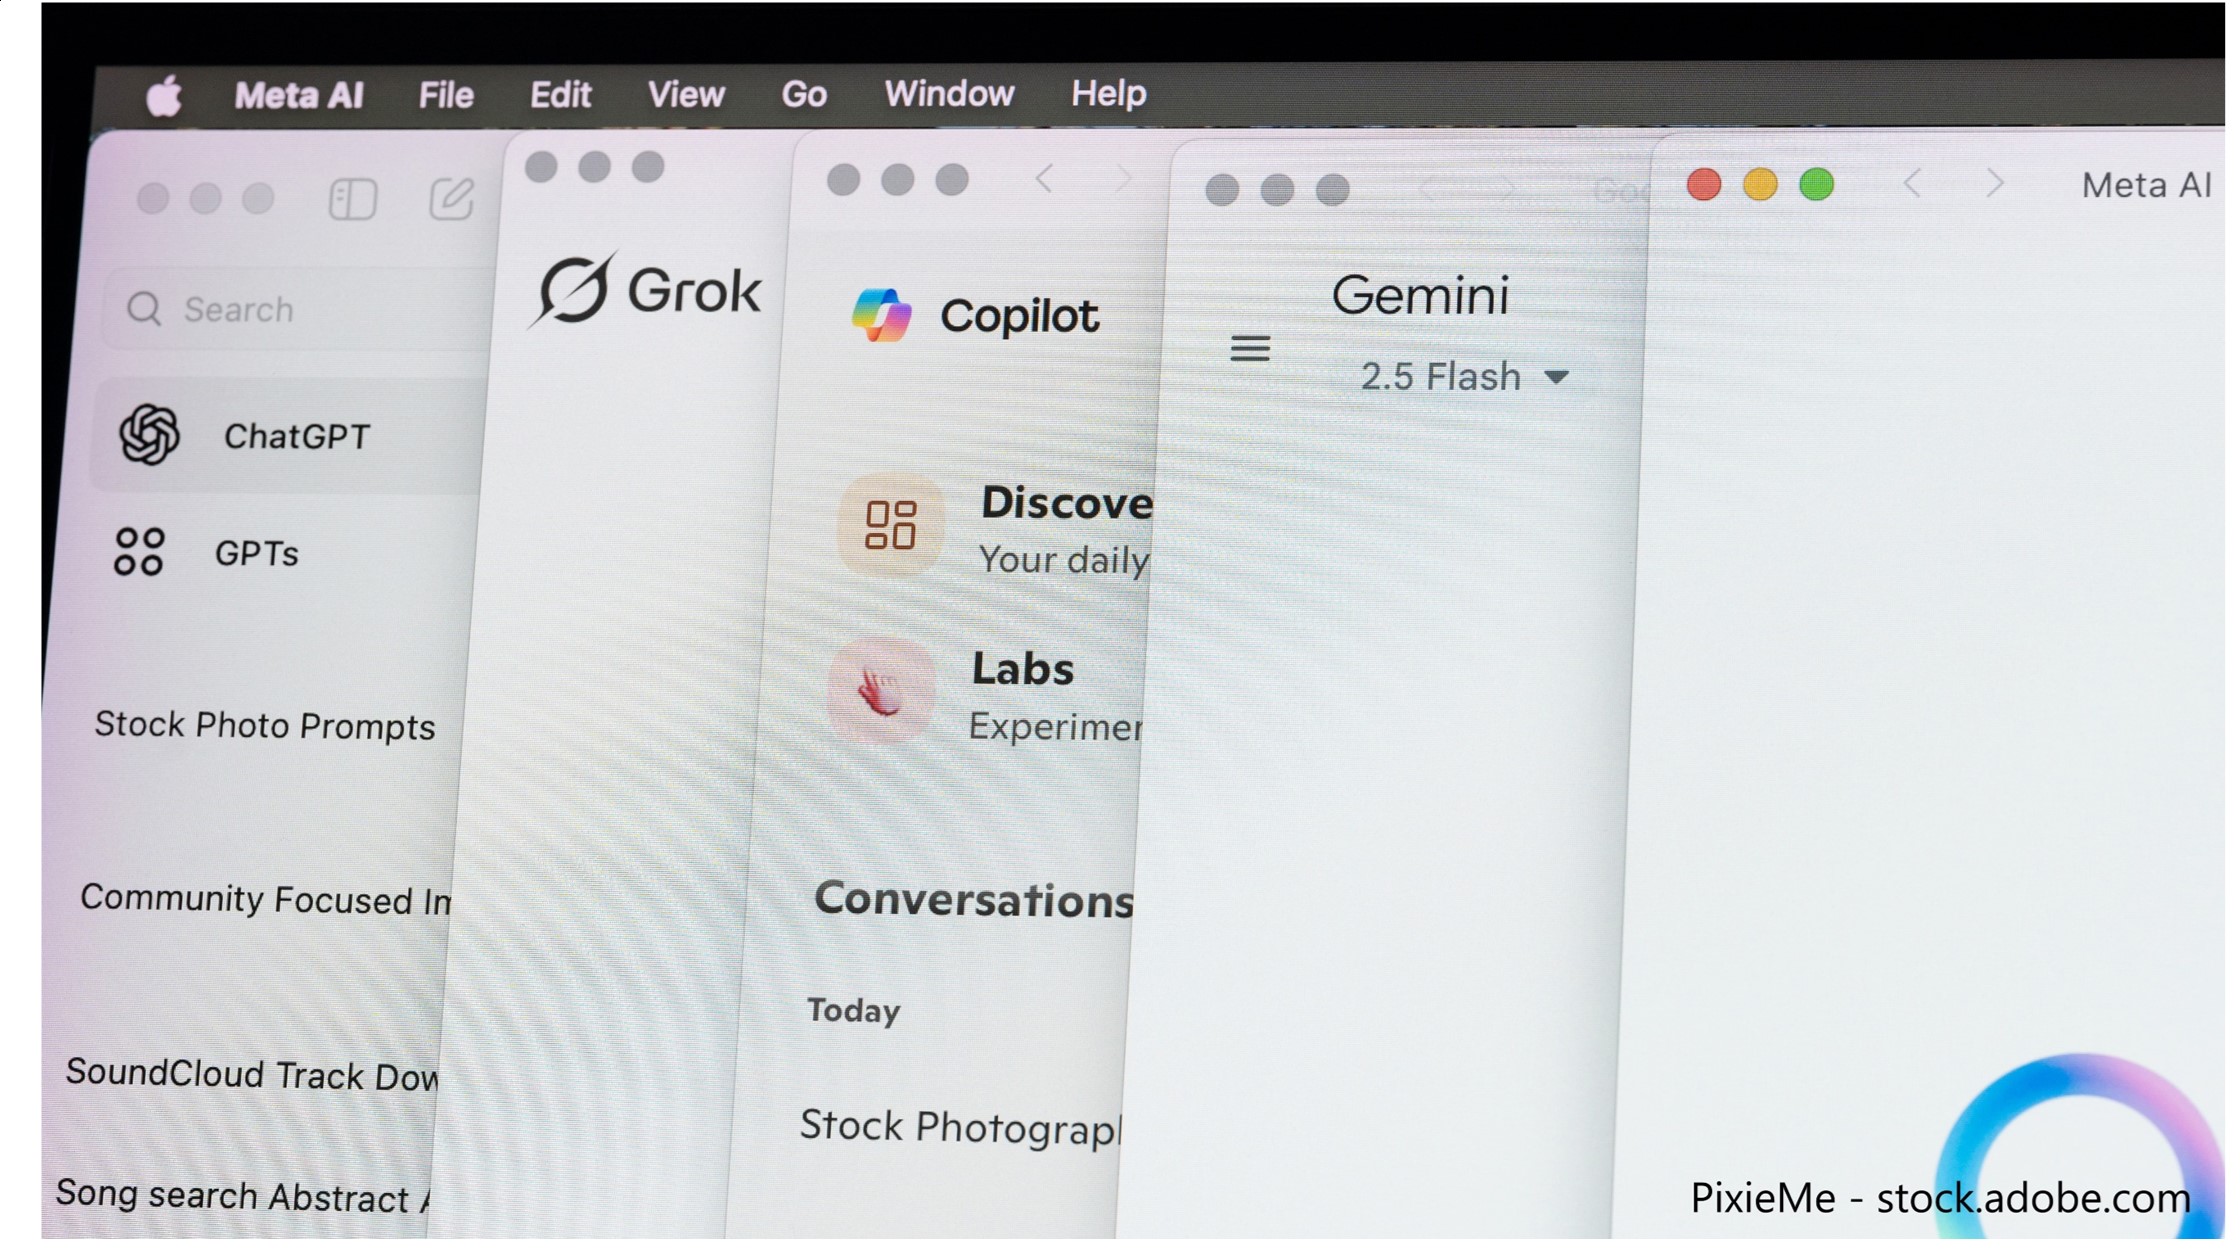Click the Meta AI window title

[x=2146, y=186]
